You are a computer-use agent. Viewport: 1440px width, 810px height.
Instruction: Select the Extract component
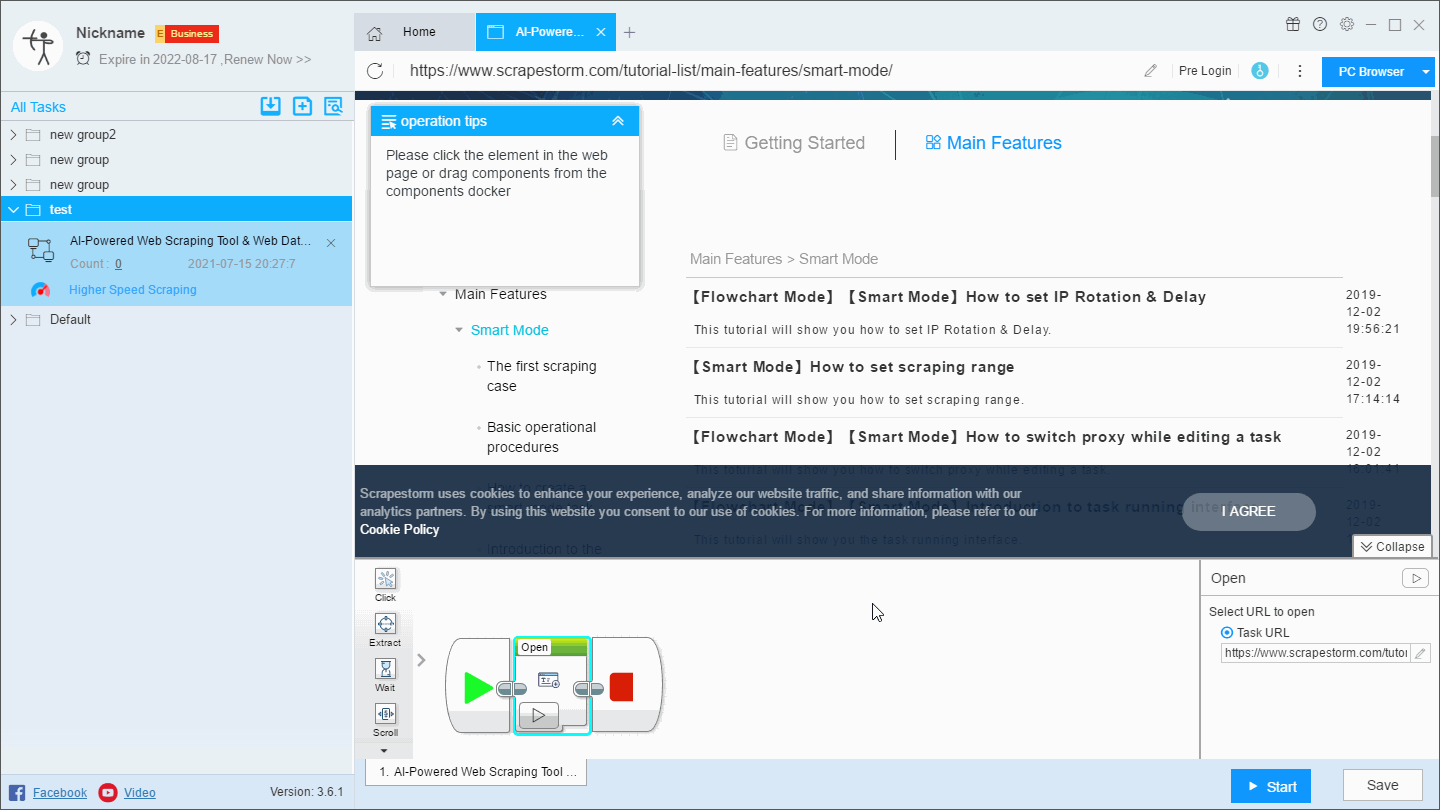pos(385,628)
